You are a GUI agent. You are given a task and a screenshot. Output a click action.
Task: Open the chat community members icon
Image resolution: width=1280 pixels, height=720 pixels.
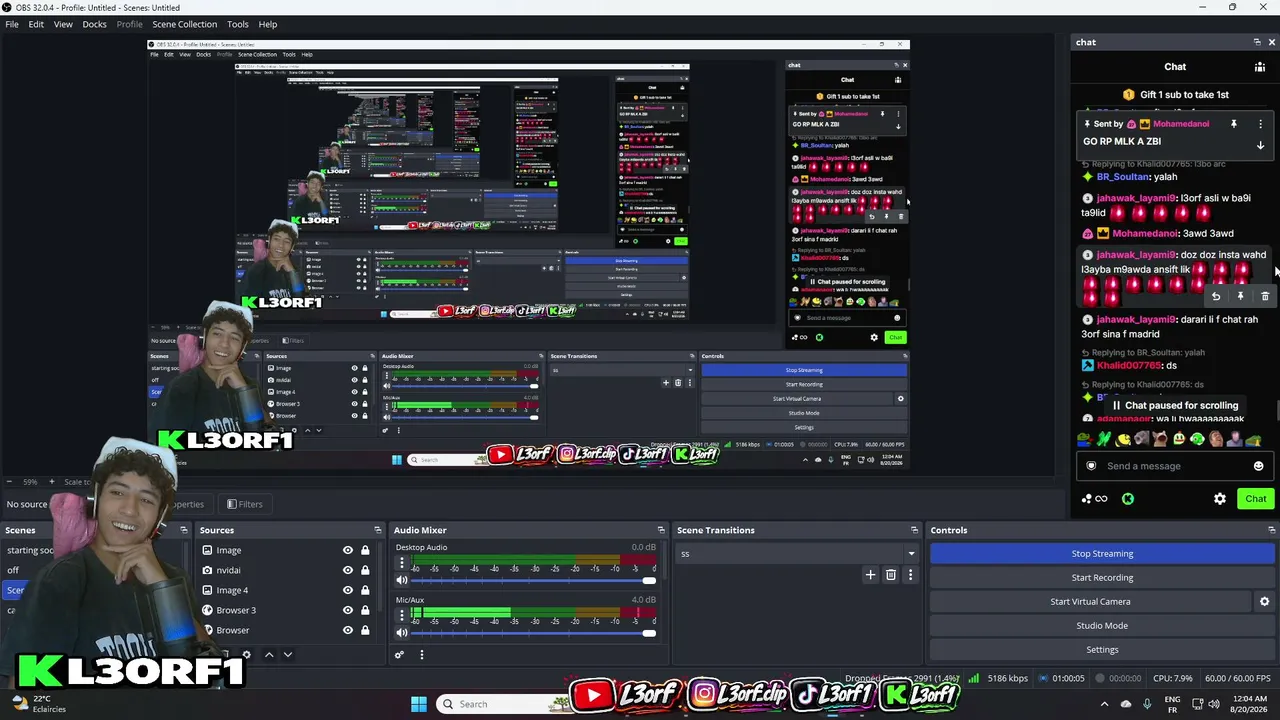1260,67
